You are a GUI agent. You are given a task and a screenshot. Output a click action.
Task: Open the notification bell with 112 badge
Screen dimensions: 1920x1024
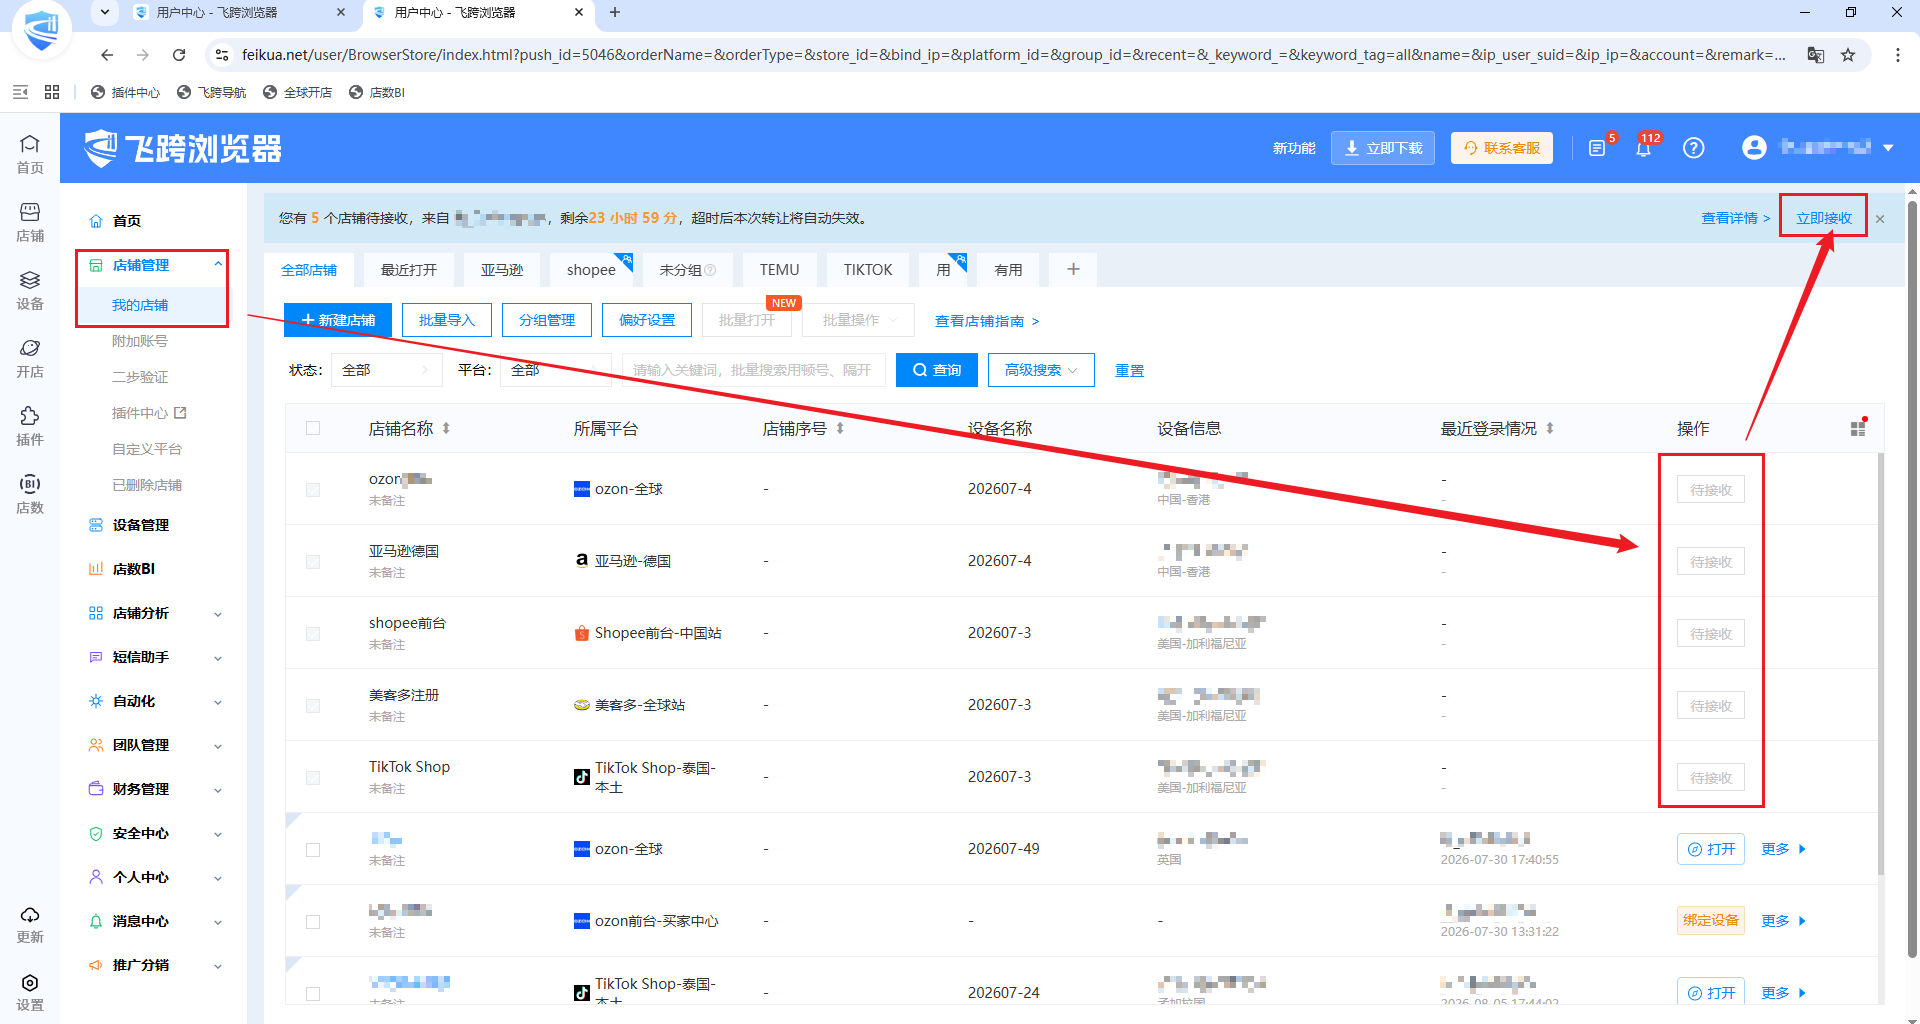point(1643,148)
